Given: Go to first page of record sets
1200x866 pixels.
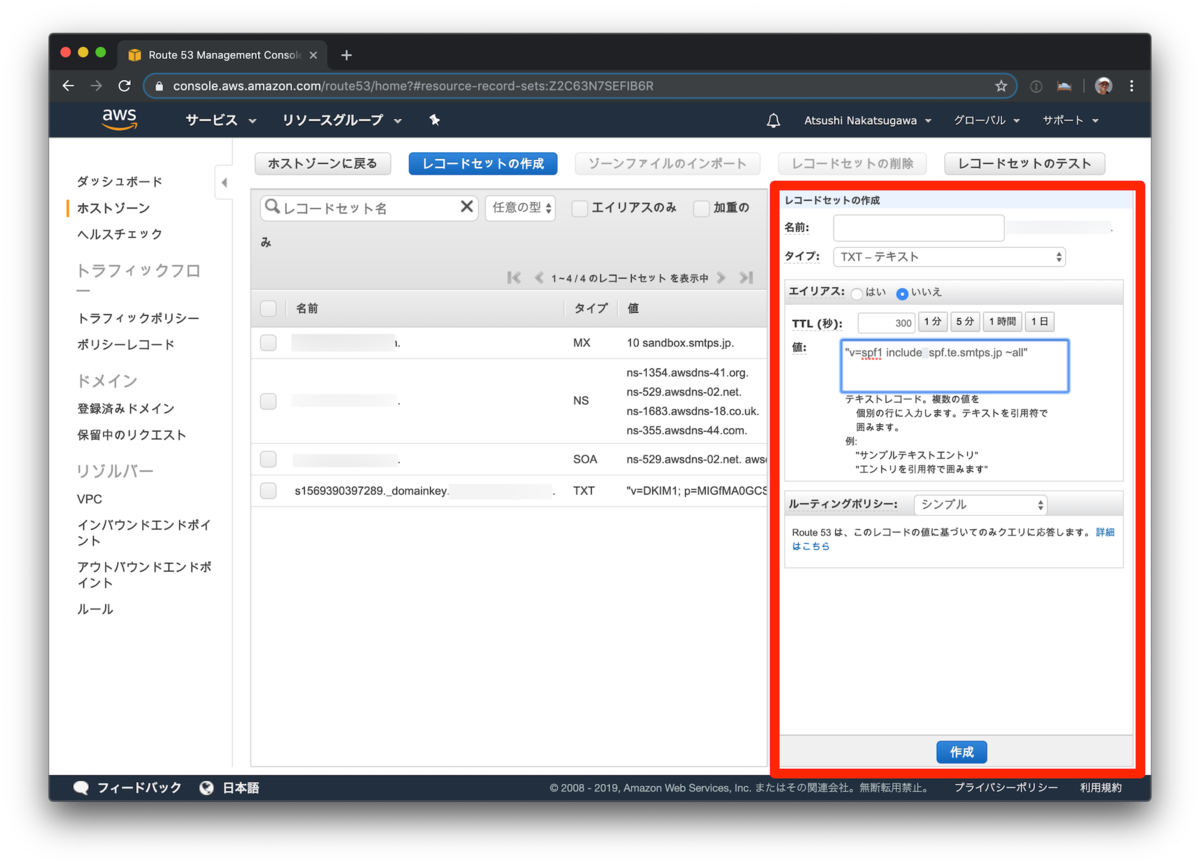Looking at the screenshot, I should [514, 277].
